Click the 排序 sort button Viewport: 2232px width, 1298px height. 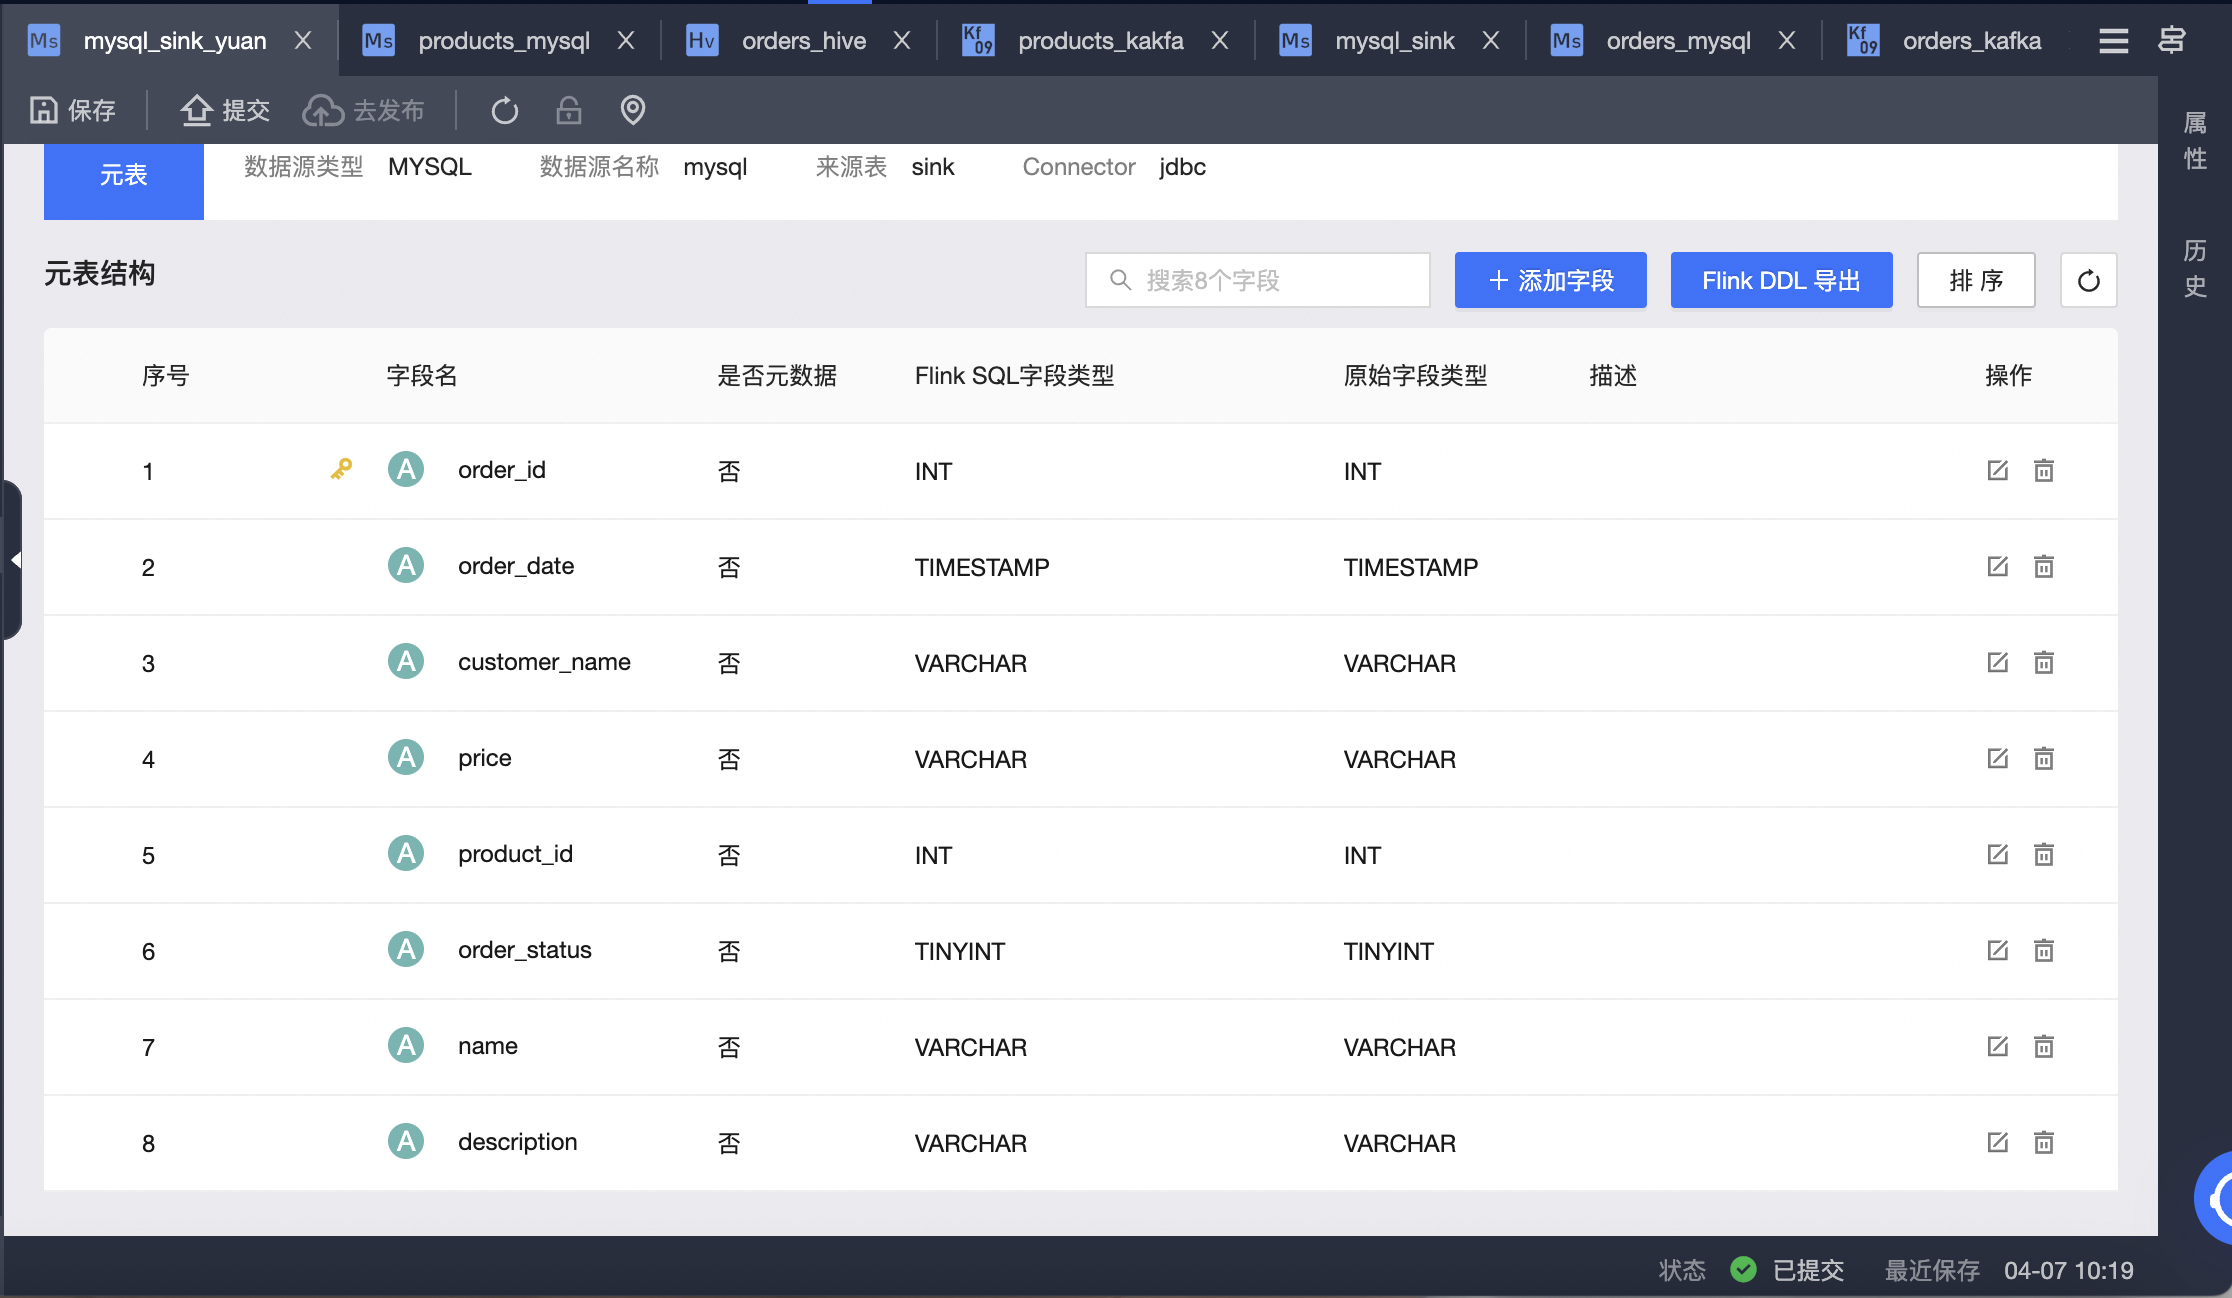pos(1976,280)
